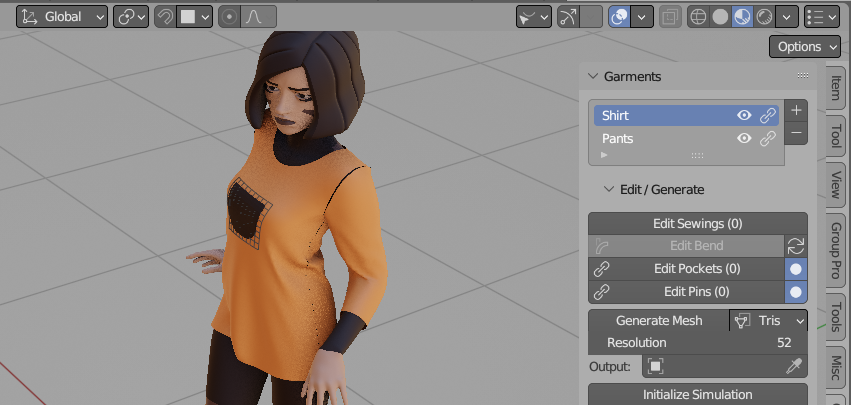Open the Options dropdown
851x405 pixels.
[804, 47]
